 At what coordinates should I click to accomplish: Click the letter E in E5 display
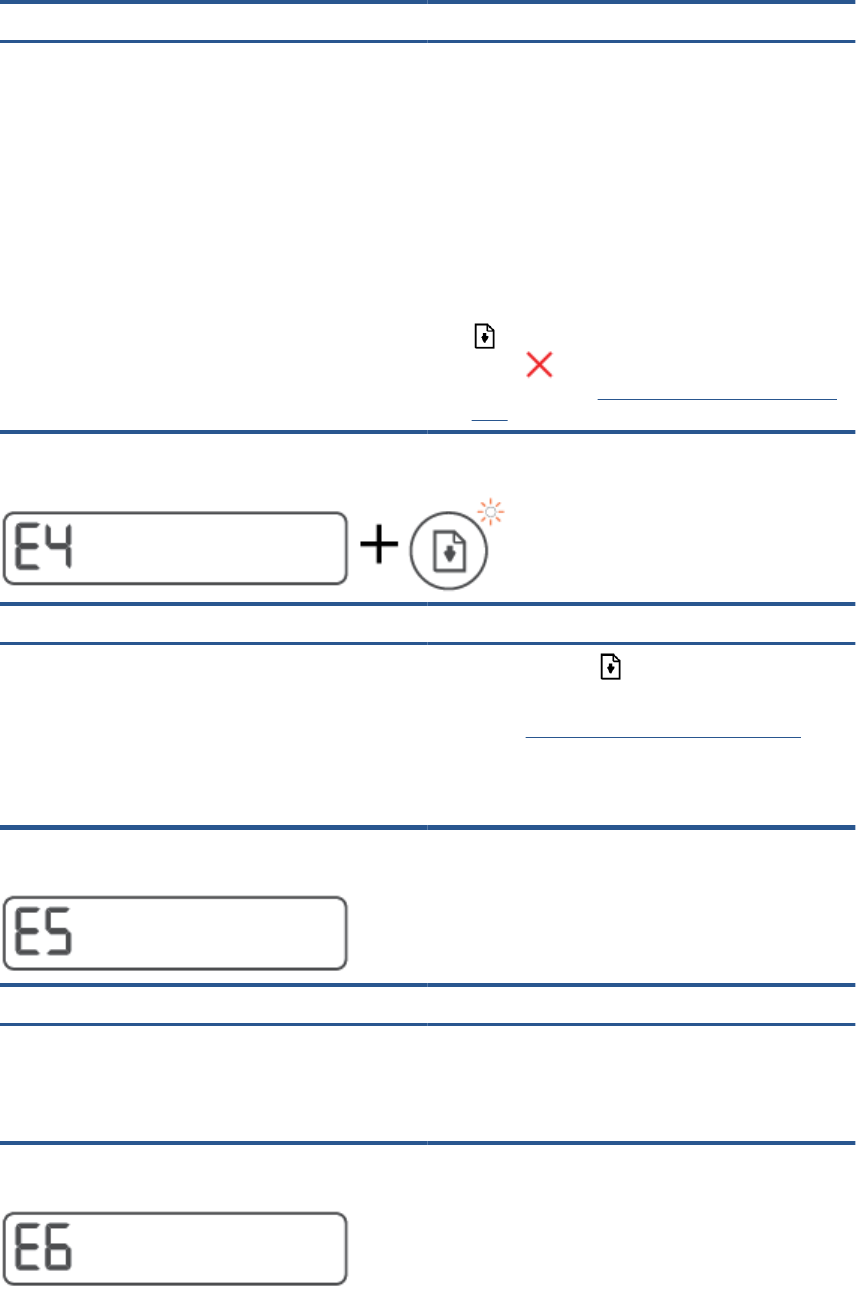click(x=29, y=932)
